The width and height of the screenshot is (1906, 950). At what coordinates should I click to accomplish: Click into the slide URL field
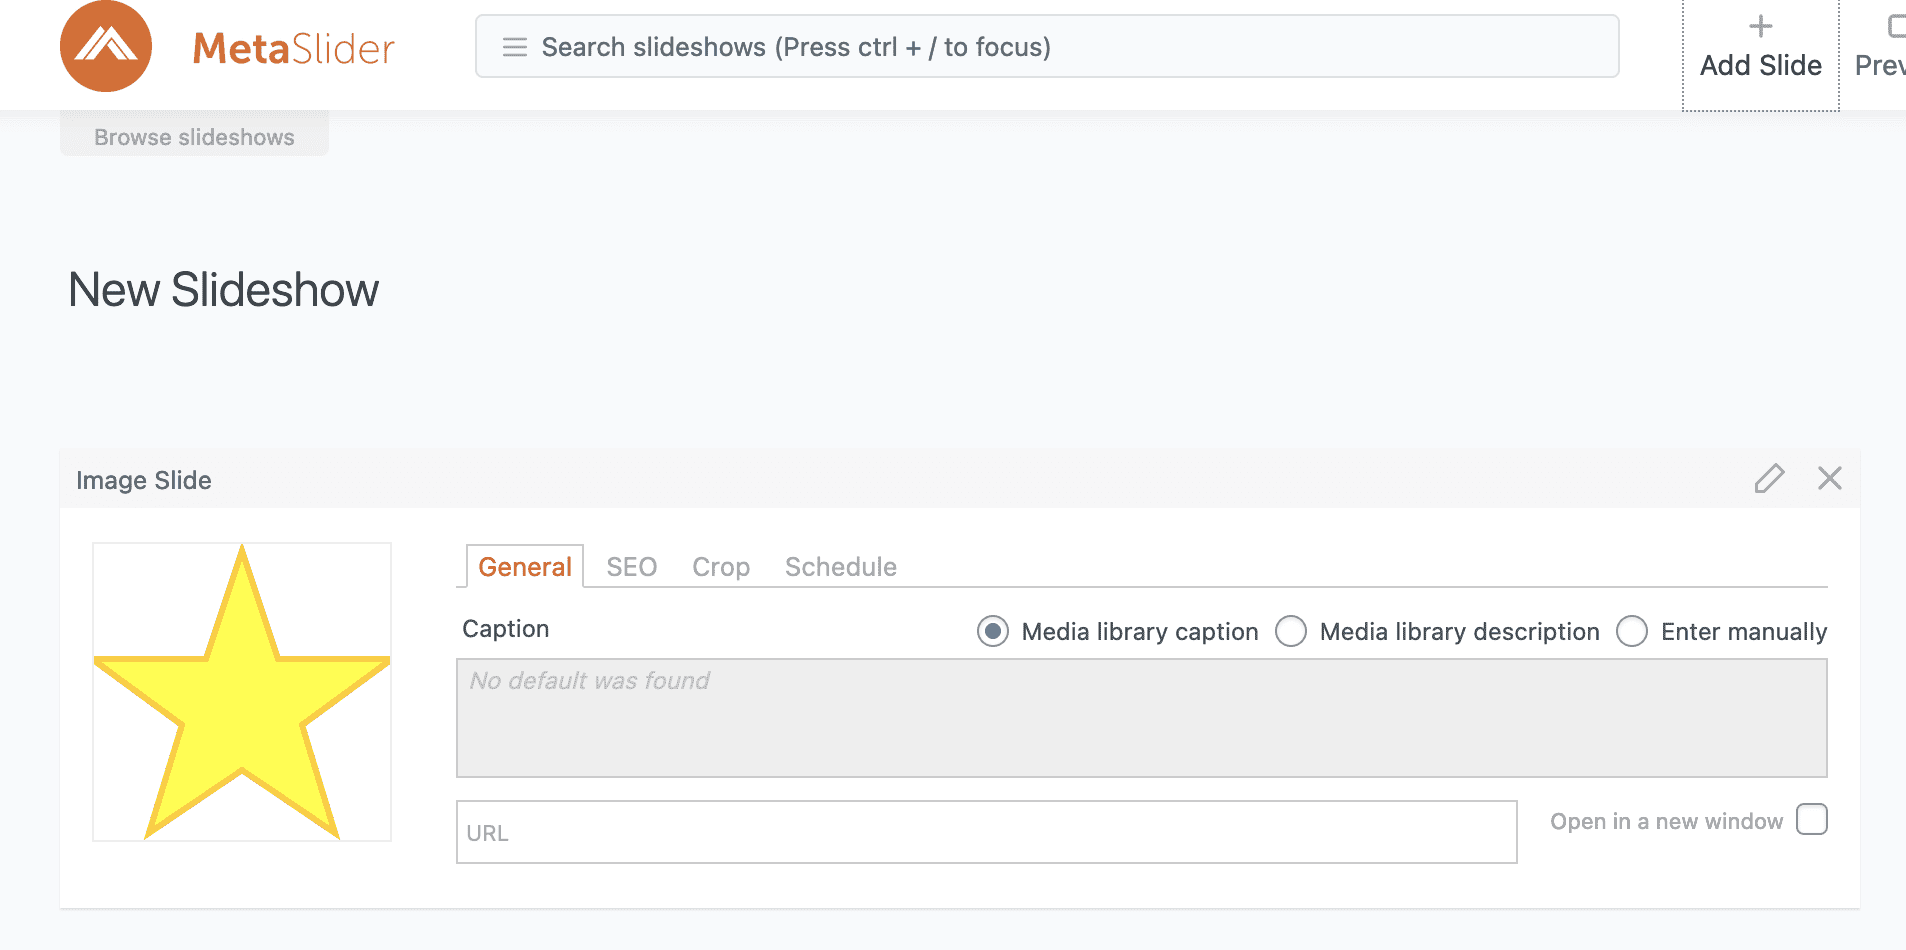[x=986, y=832]
